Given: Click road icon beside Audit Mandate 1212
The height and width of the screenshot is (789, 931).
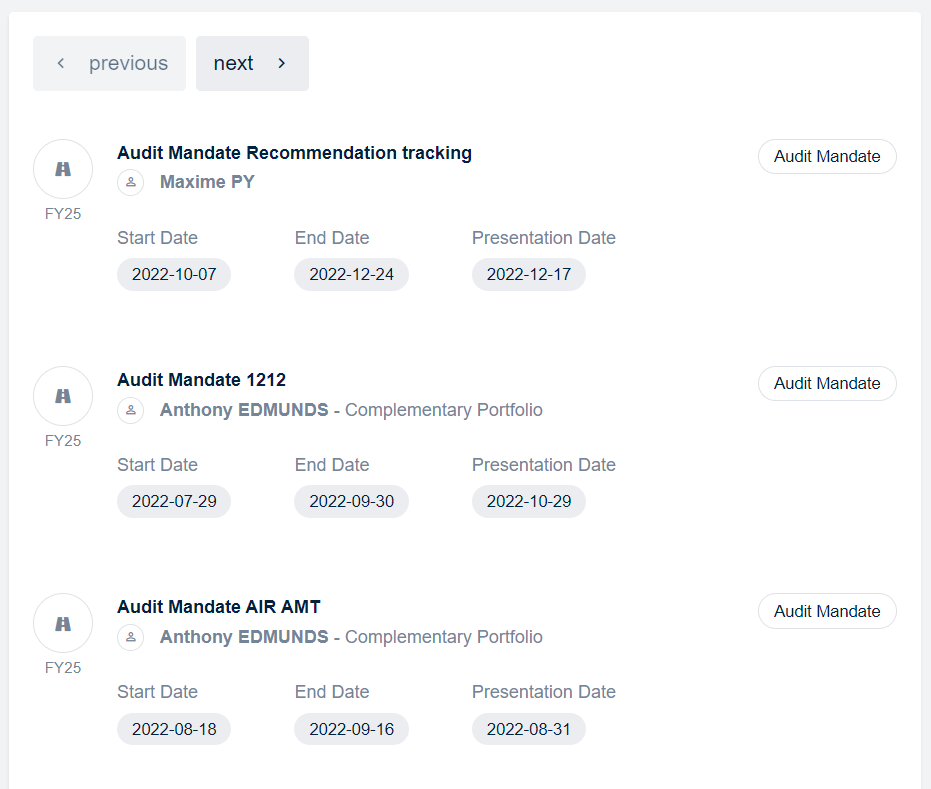Looking at the screenshot, I should 63,396.
